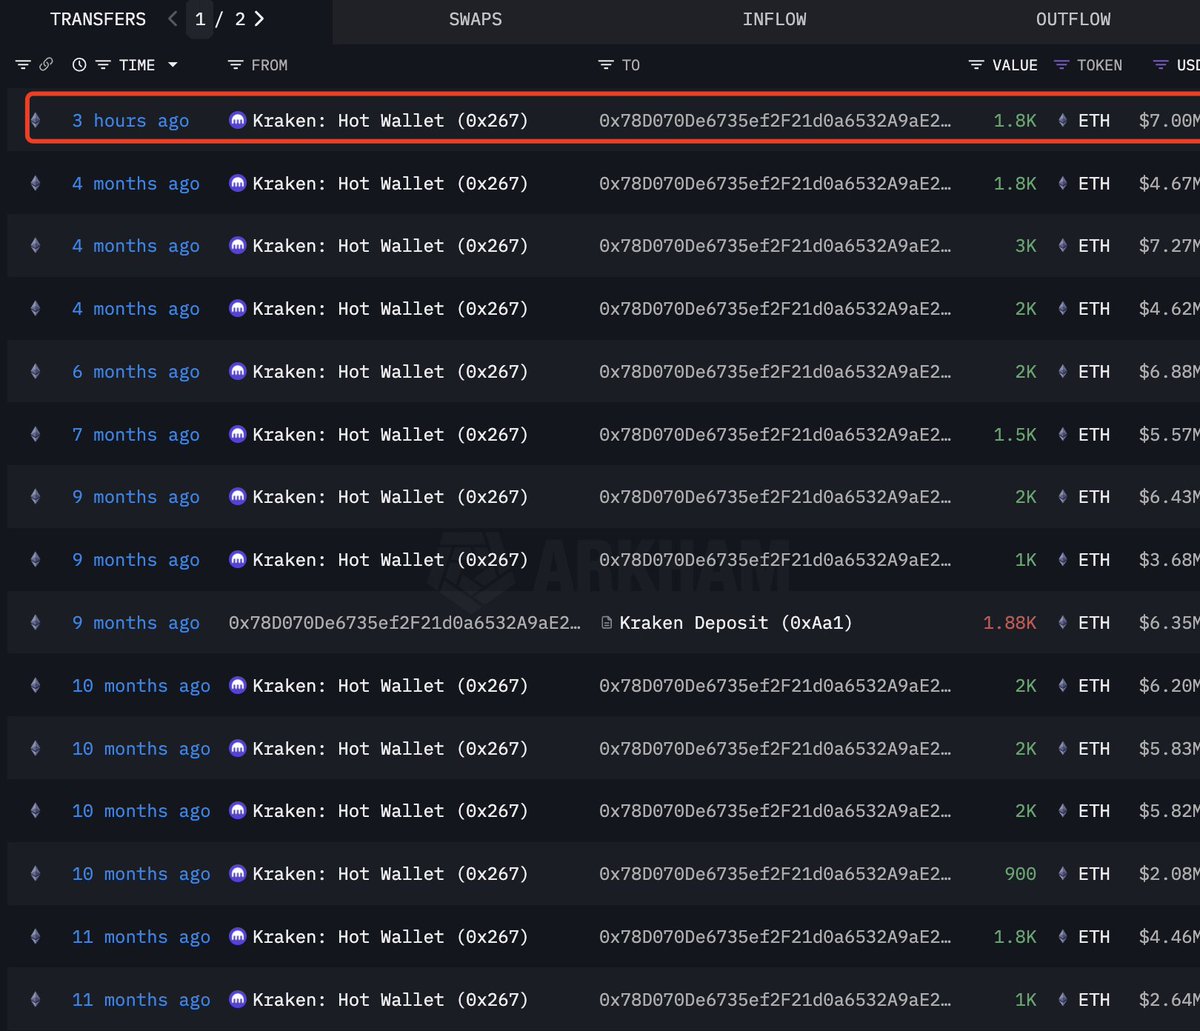This screenshot has width=1200, height=1031.
Task: Open Kraken Hot Wallet in 7 months ago row
Action: [x=390, y=435]
